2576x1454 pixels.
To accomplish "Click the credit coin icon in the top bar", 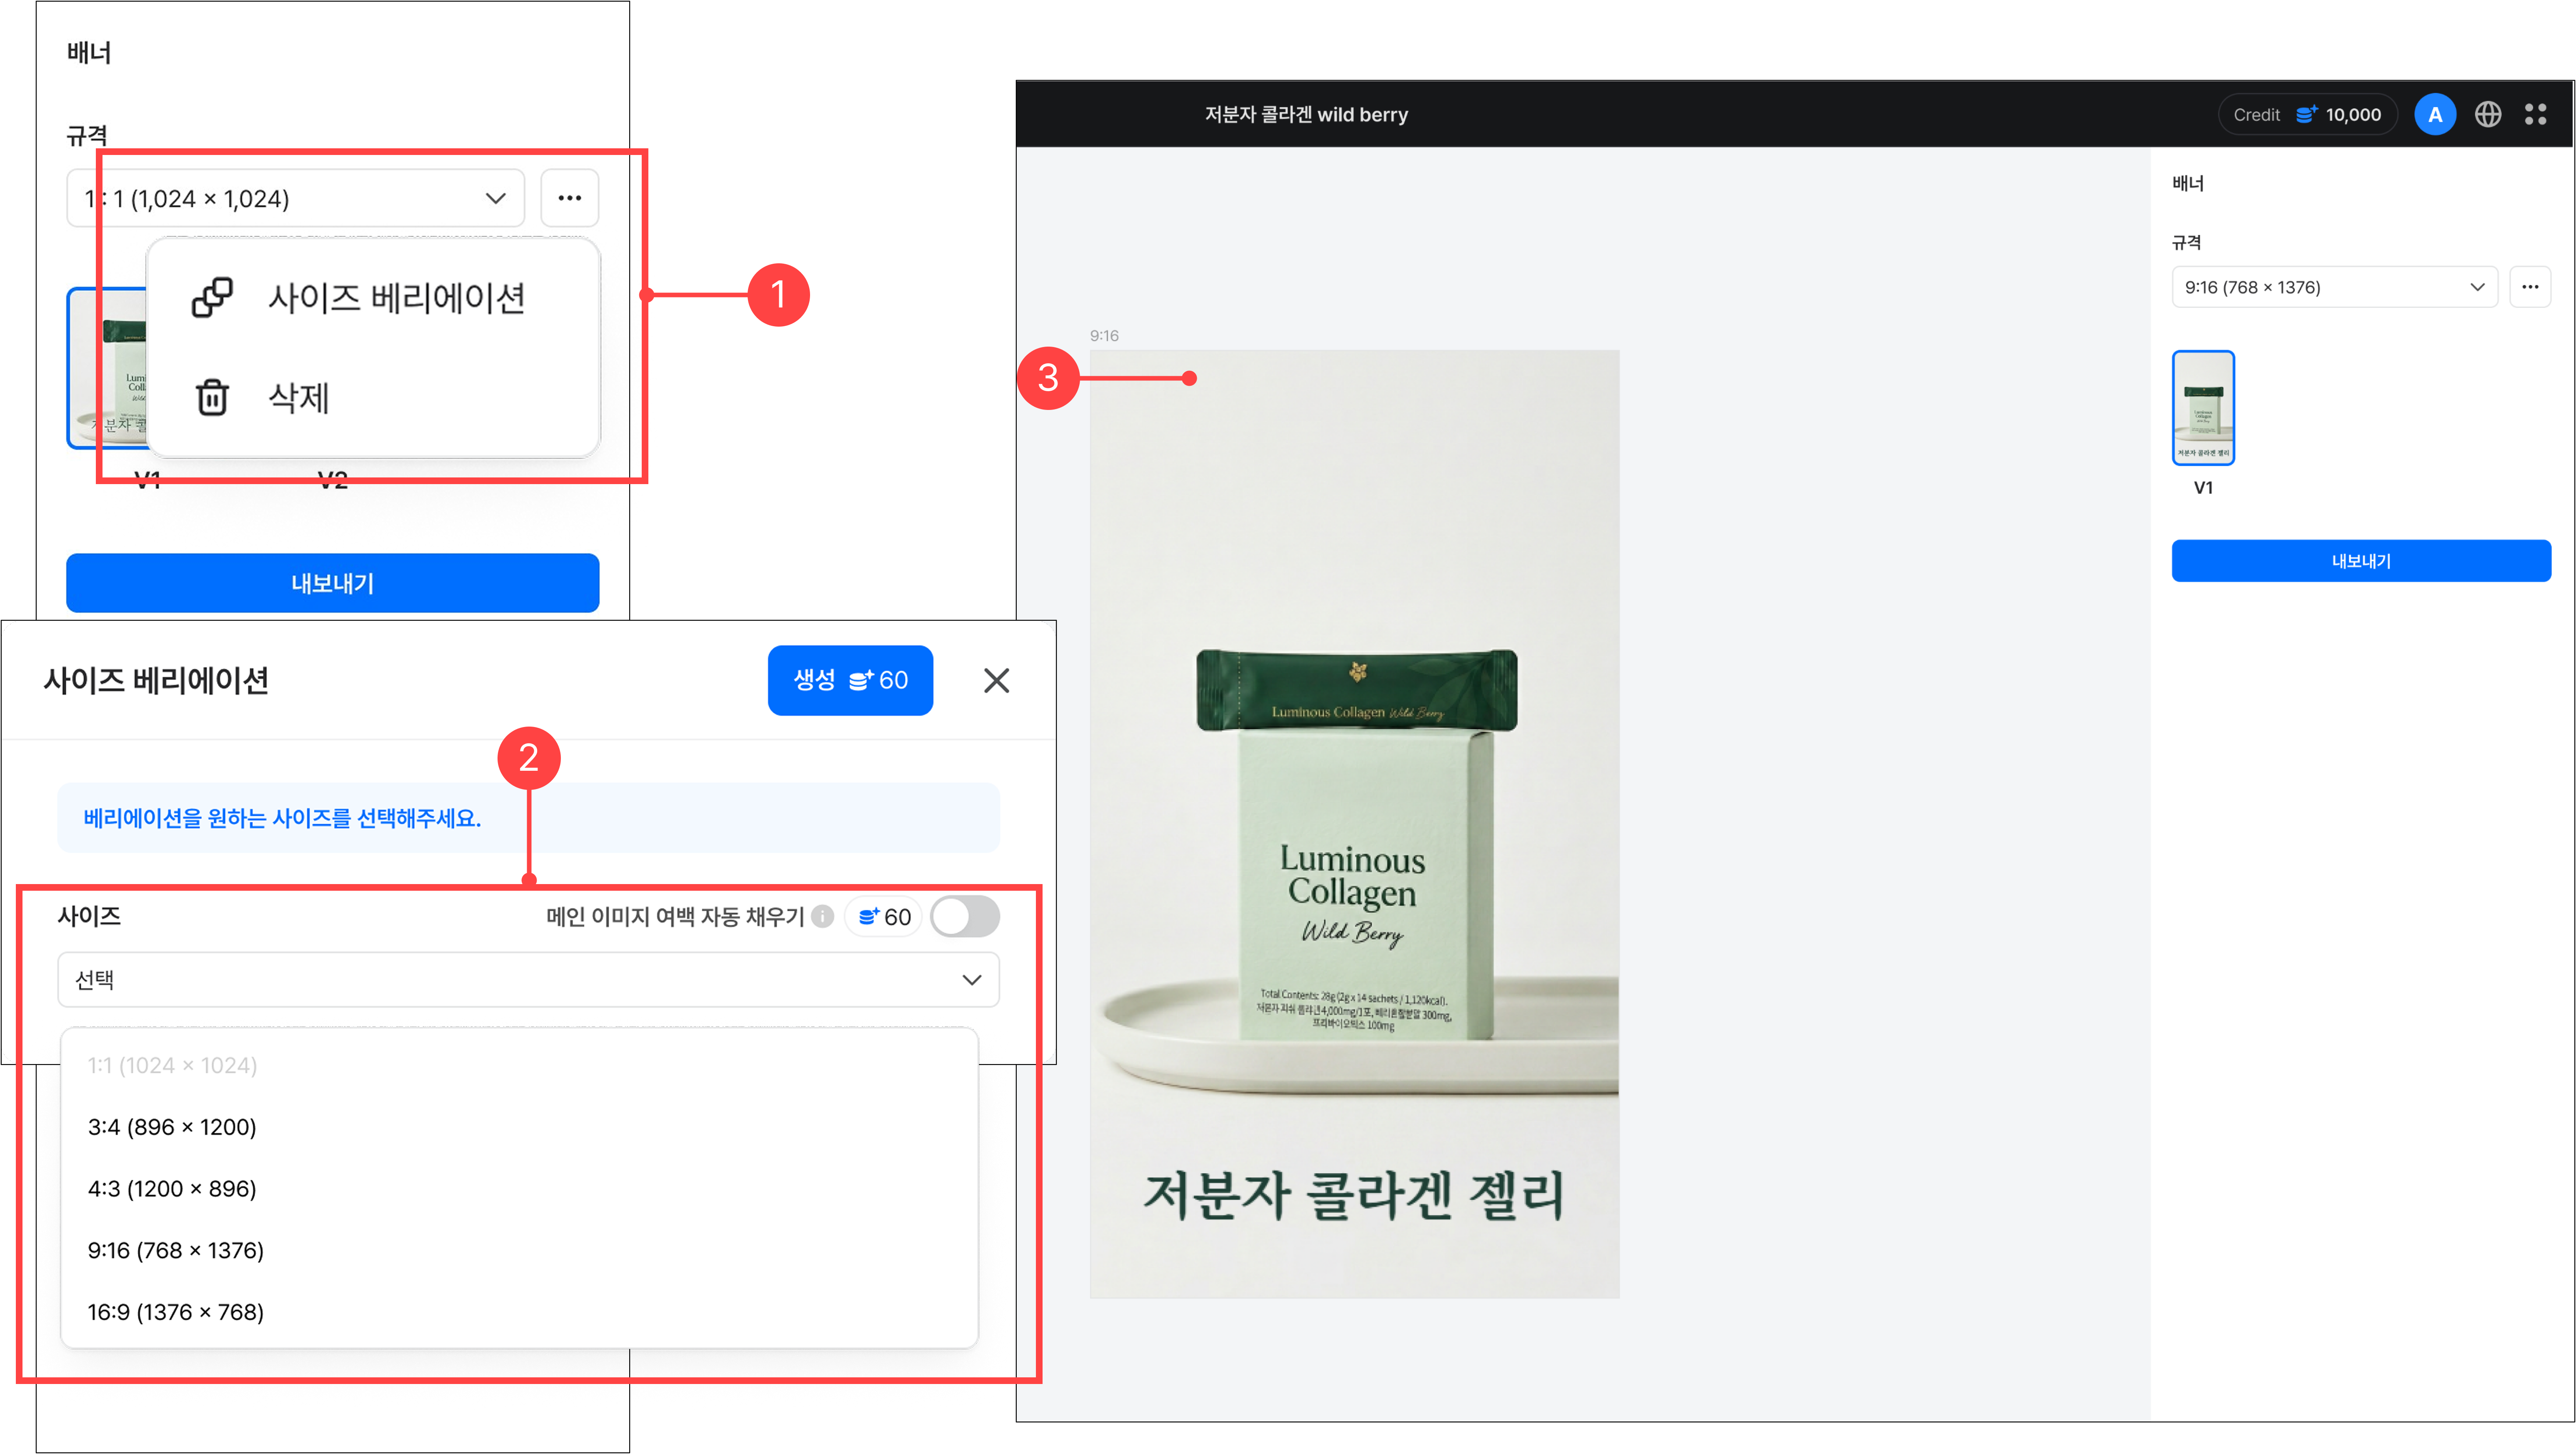I will tap(2306, 115).
